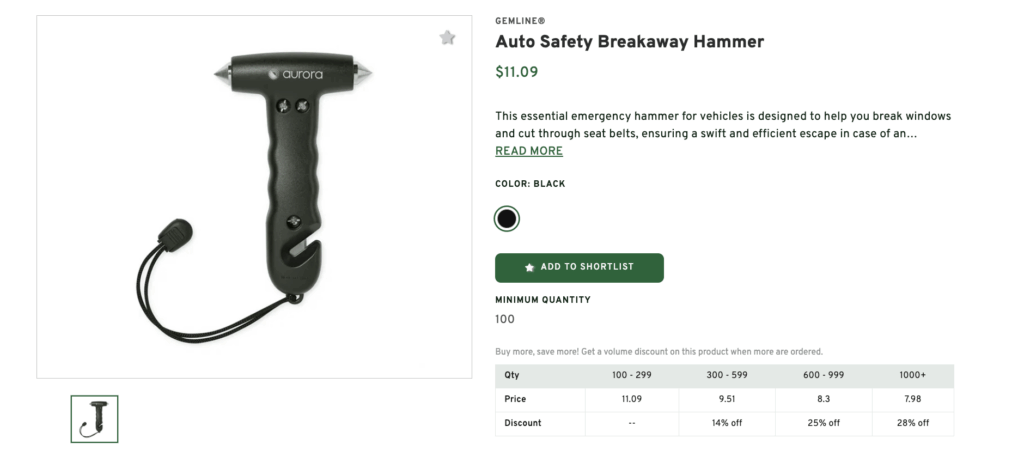This screenshot has width=1024, height=451.
Task: Click the star favorite icon on product image
Action: [x=447, y=38]
